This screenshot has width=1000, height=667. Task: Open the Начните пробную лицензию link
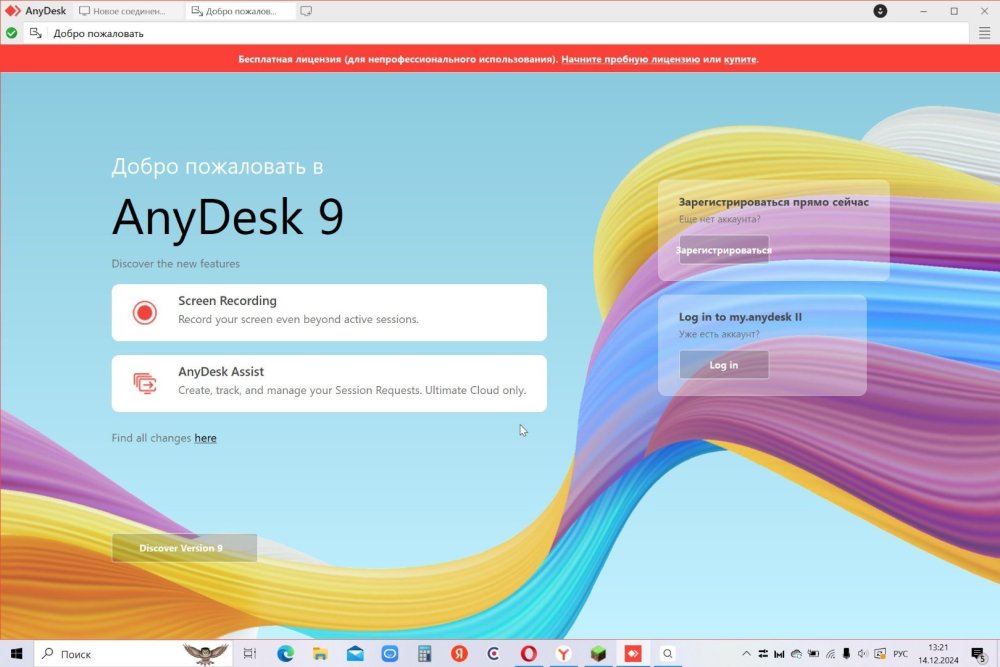coord(630,59)
